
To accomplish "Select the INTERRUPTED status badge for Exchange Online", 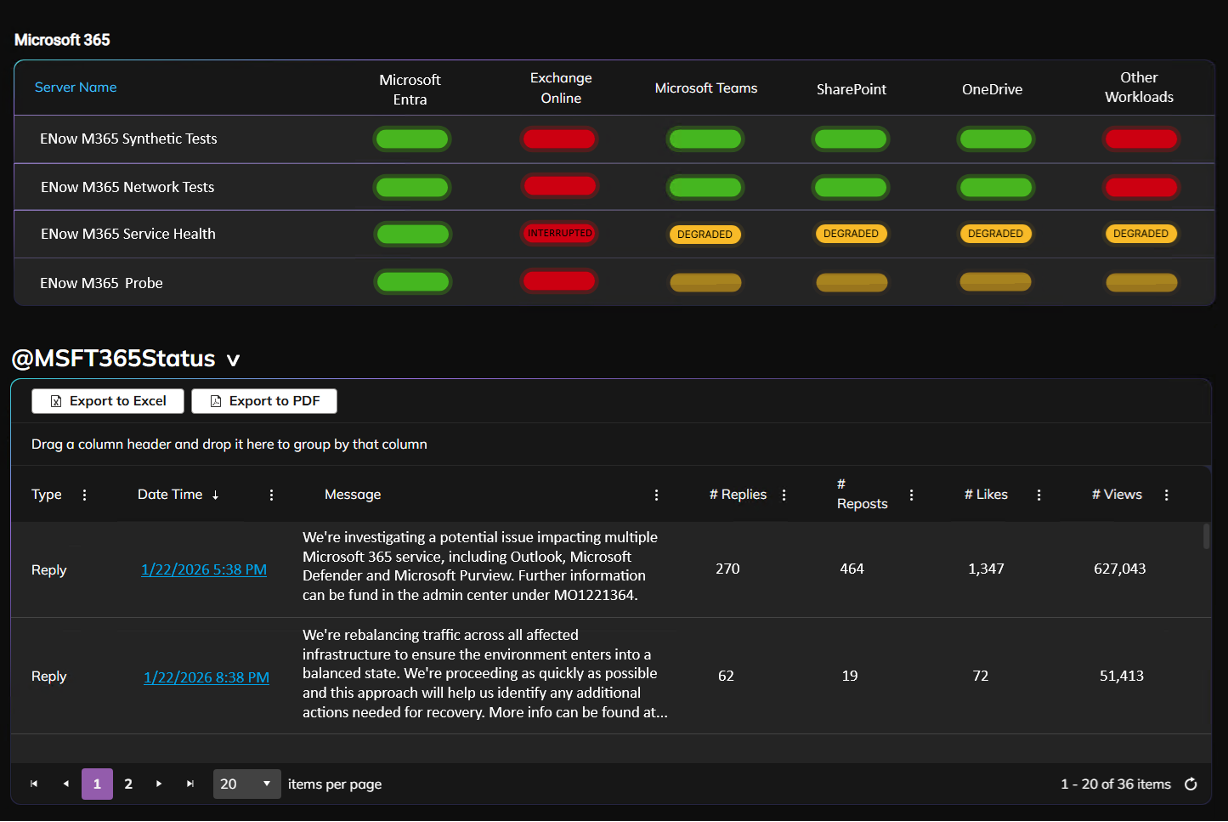I will point(559,233).
